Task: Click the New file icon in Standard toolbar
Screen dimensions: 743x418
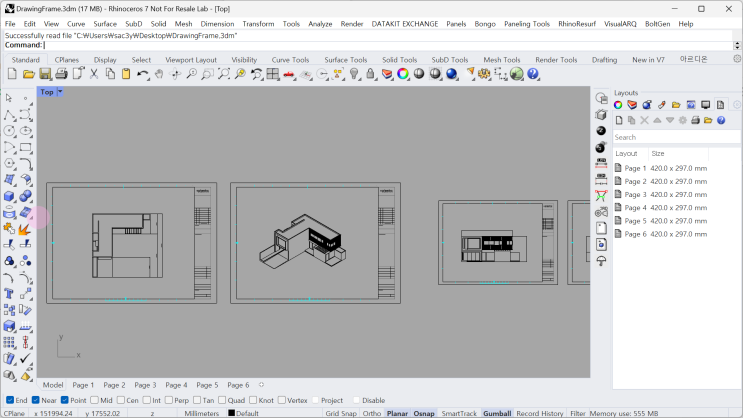Action: click(12, 74)
